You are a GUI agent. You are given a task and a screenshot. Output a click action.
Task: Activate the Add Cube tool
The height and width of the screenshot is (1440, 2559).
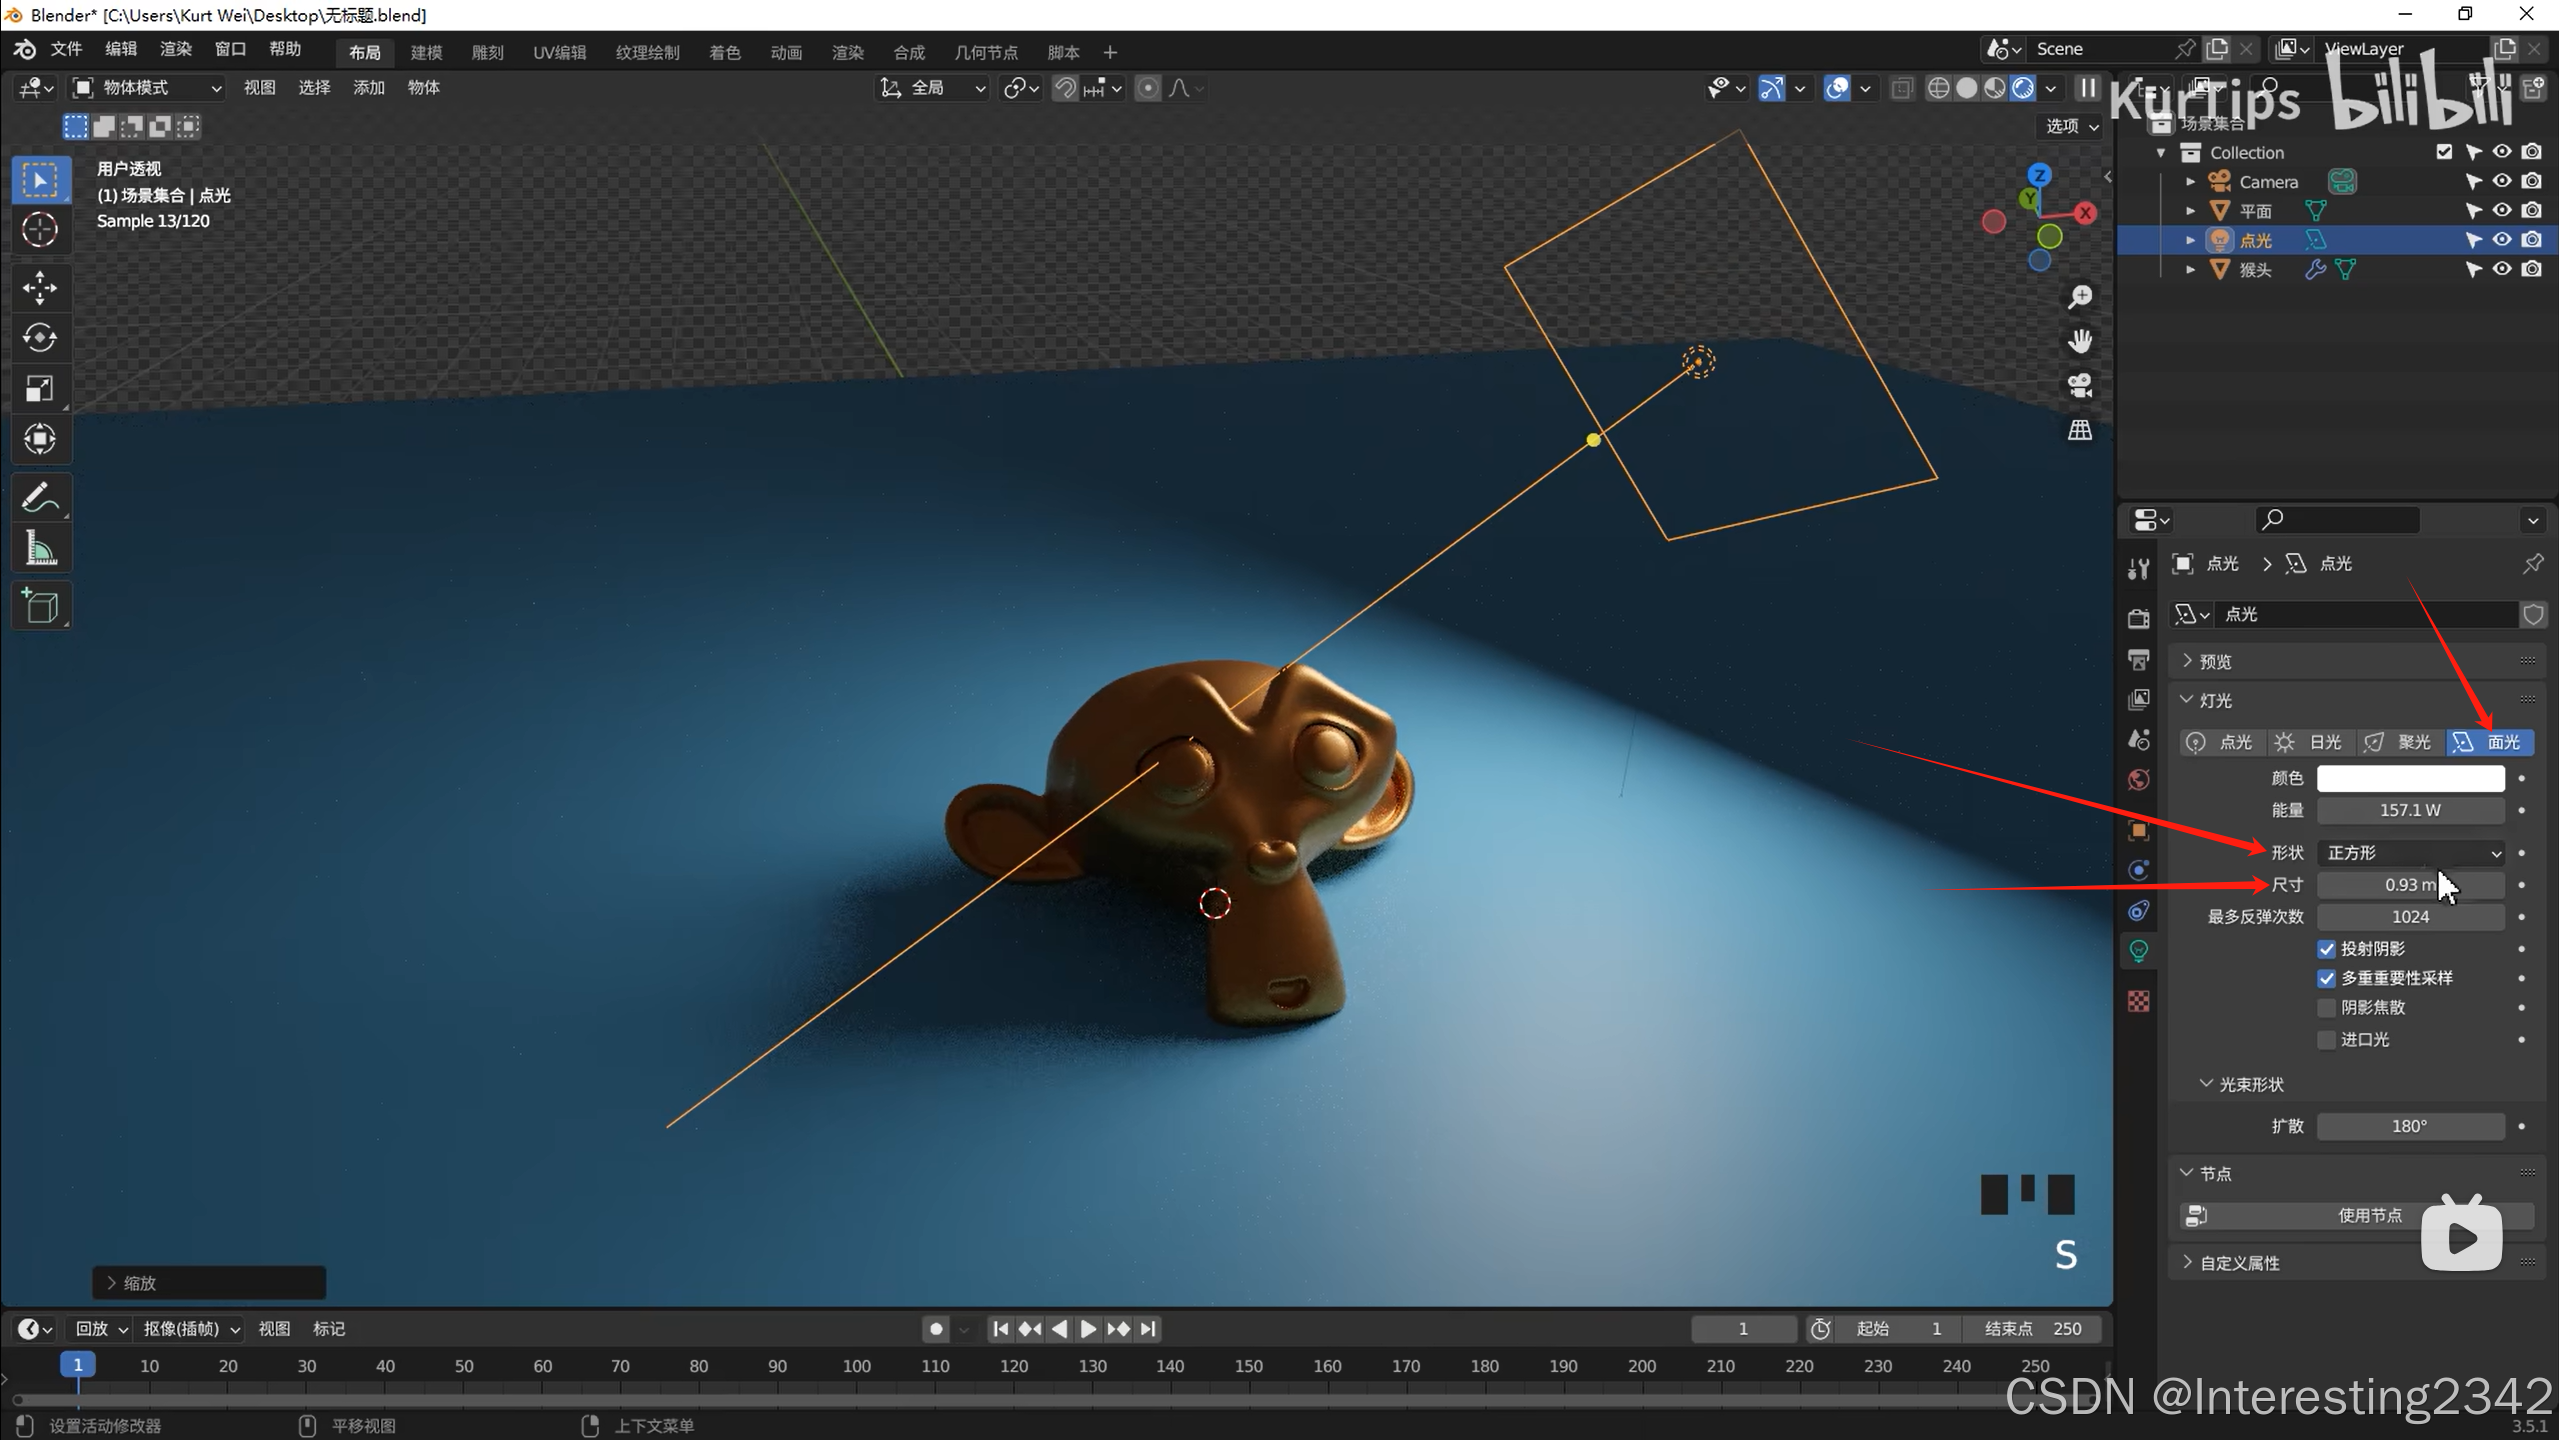pyautogui.click(x=40, y=606)
